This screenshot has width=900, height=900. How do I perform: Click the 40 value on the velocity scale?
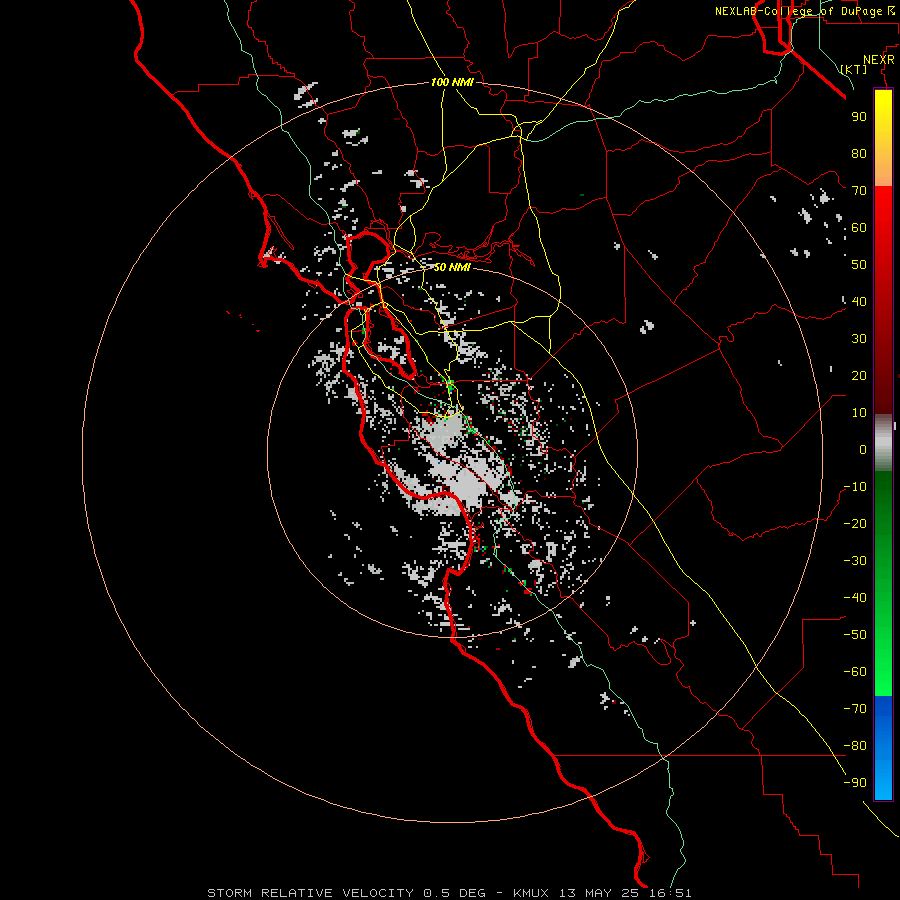click(x=859, y=301)
